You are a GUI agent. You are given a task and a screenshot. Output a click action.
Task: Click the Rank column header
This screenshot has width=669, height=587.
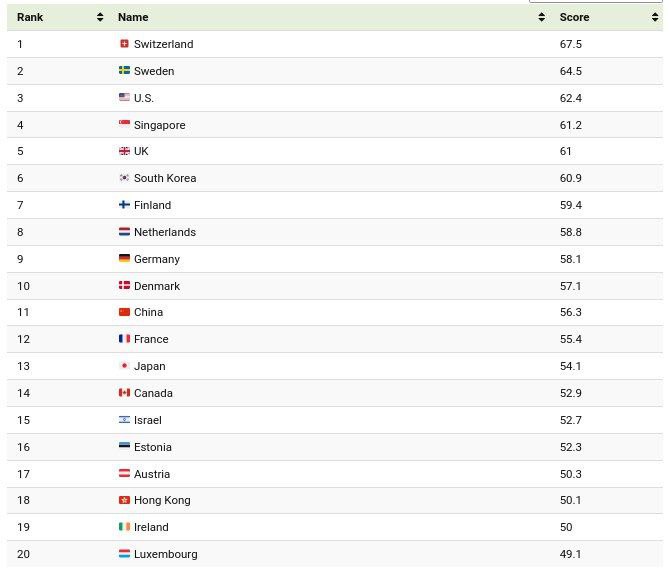point(30,17)
